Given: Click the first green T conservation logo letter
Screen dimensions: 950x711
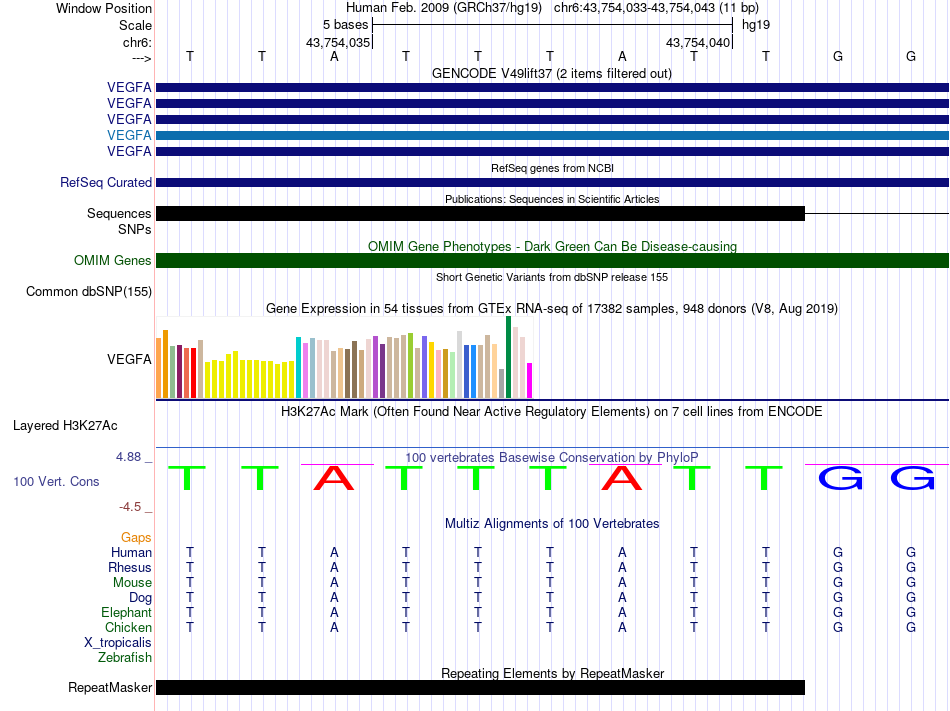Looking at the screenshot, I should pyautogui.click(x=187, y=478).
